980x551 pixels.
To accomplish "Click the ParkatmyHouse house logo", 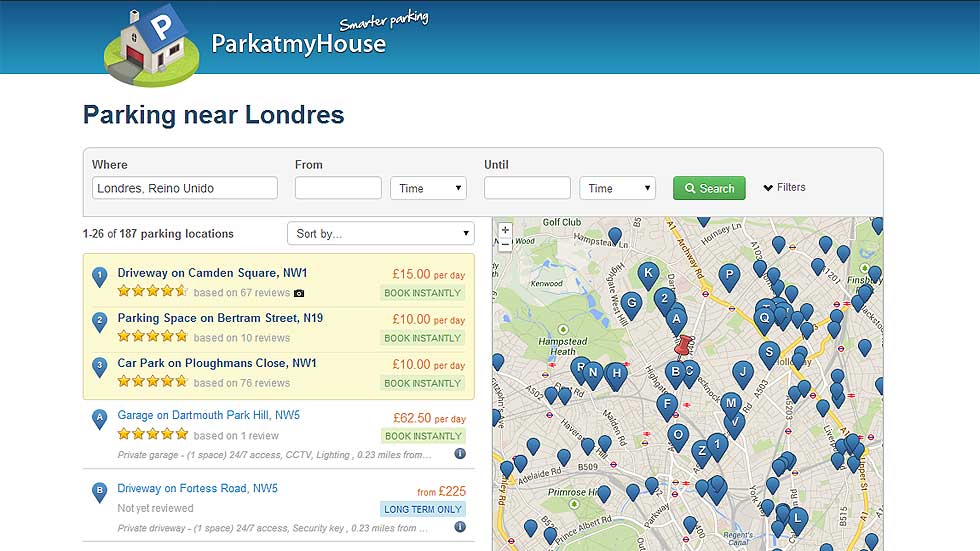I will (151, 47).
